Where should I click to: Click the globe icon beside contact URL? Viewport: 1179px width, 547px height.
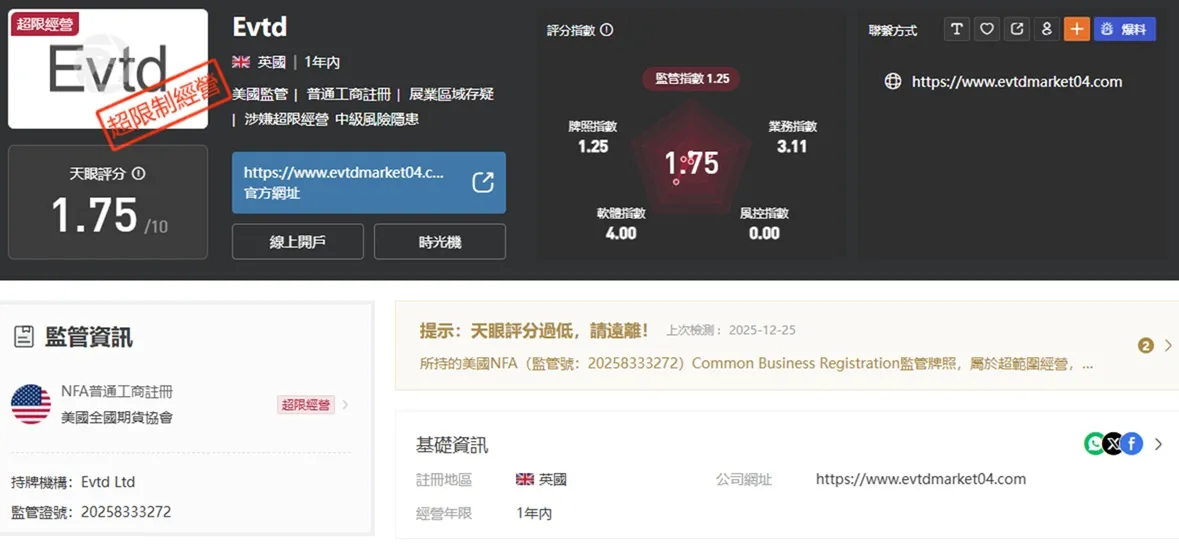pyautogui.click(x=893, y=81)
